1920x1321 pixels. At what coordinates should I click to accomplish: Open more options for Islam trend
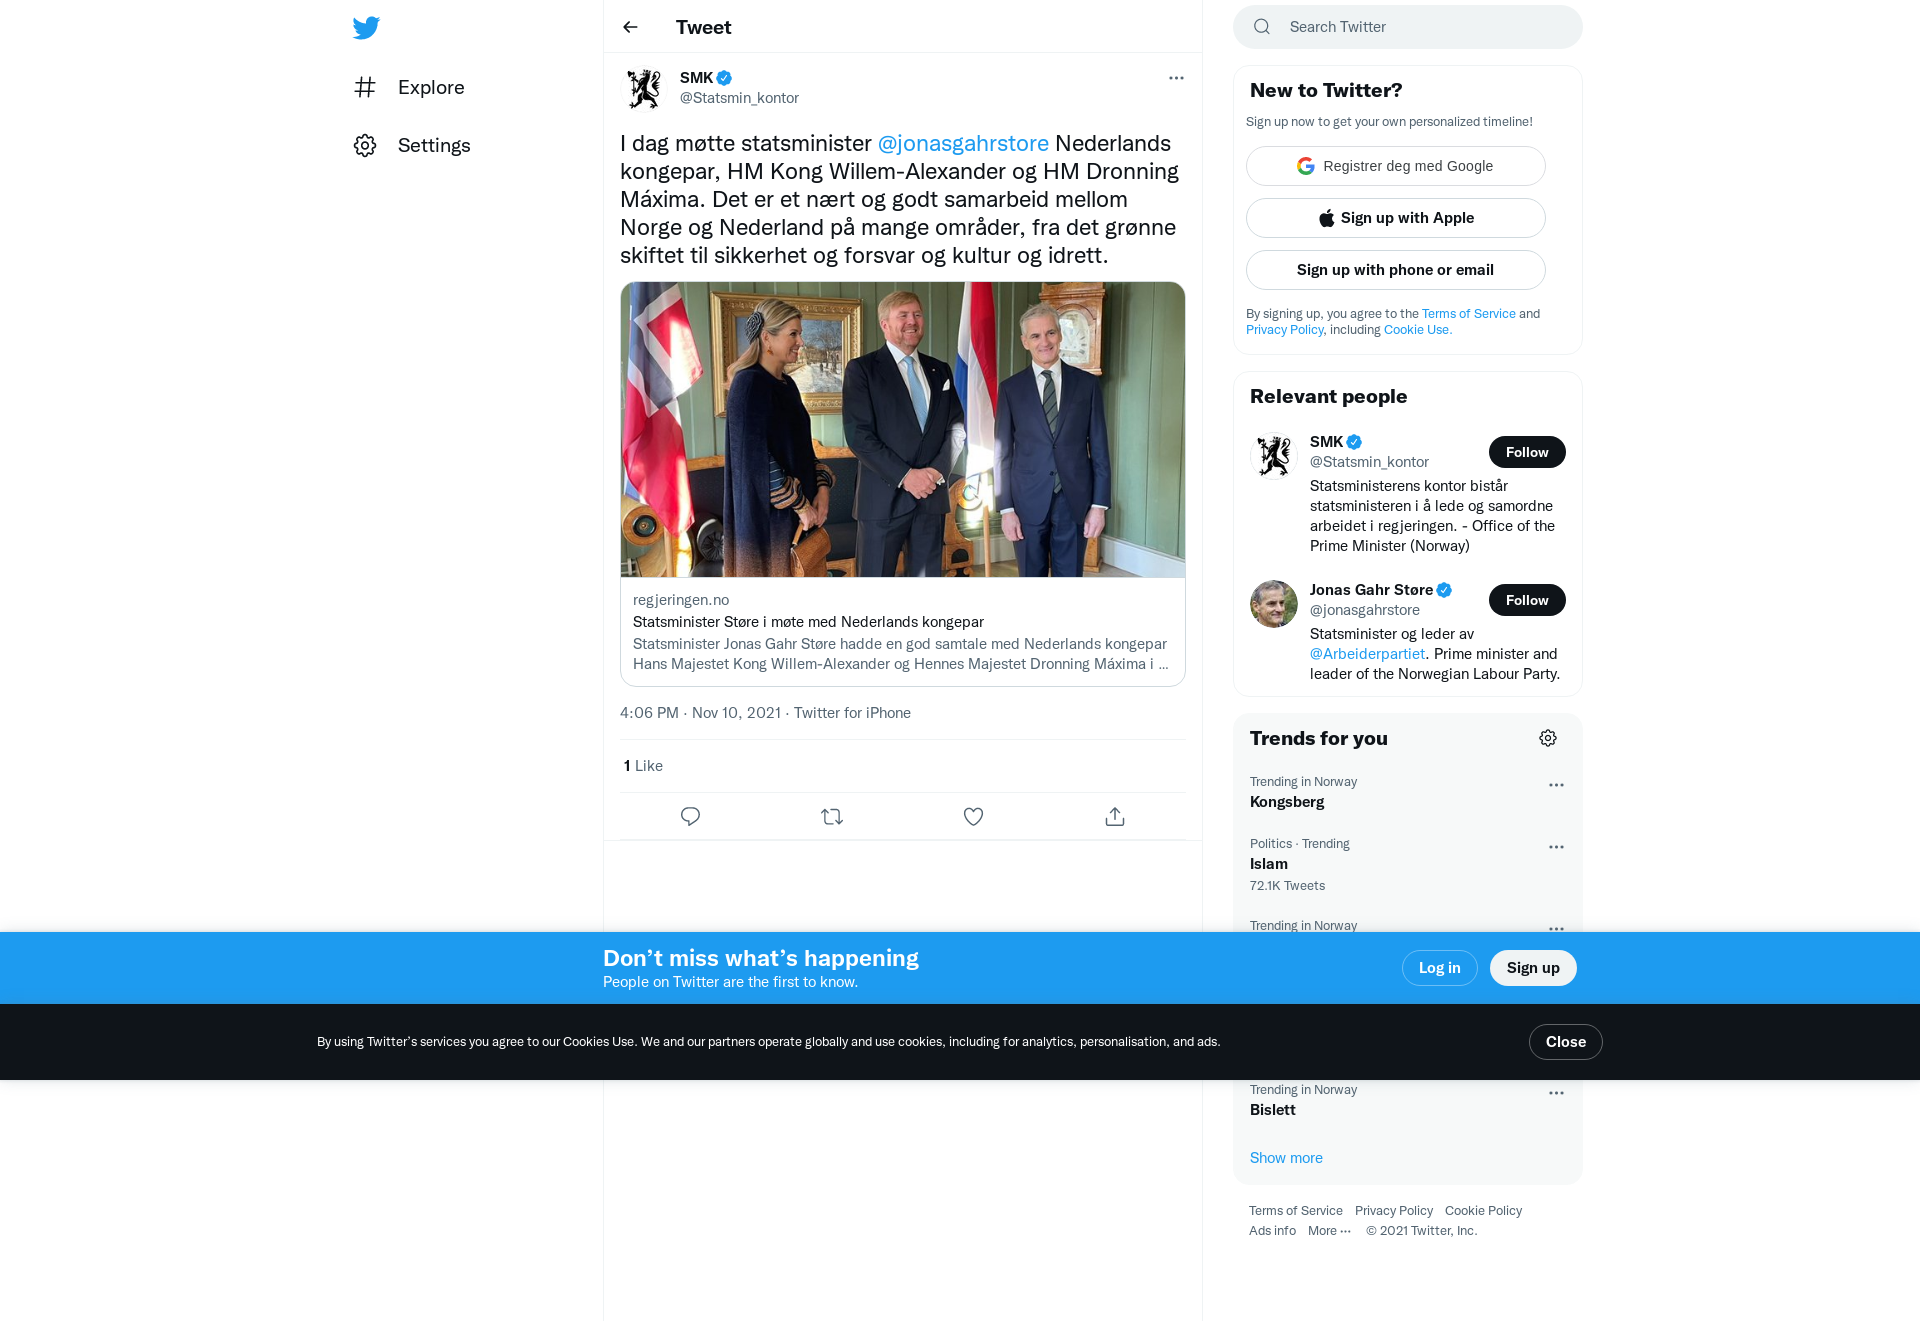[1556, 847]
